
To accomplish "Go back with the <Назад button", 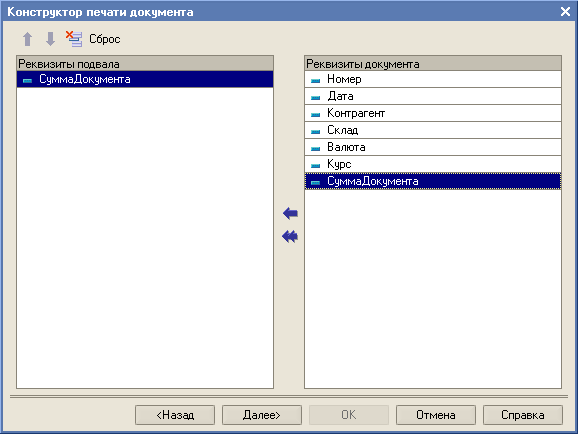I will coord(175,415).
